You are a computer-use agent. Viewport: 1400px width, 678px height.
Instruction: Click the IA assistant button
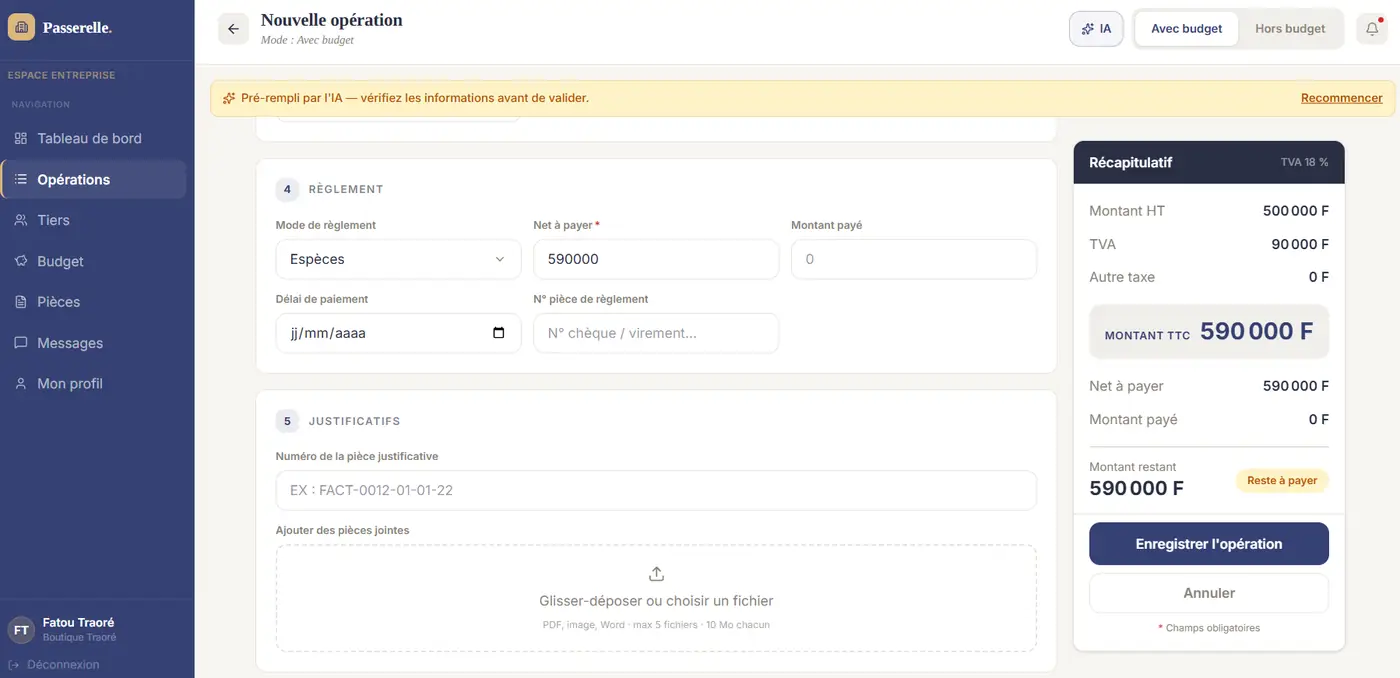click(1096, 29)
